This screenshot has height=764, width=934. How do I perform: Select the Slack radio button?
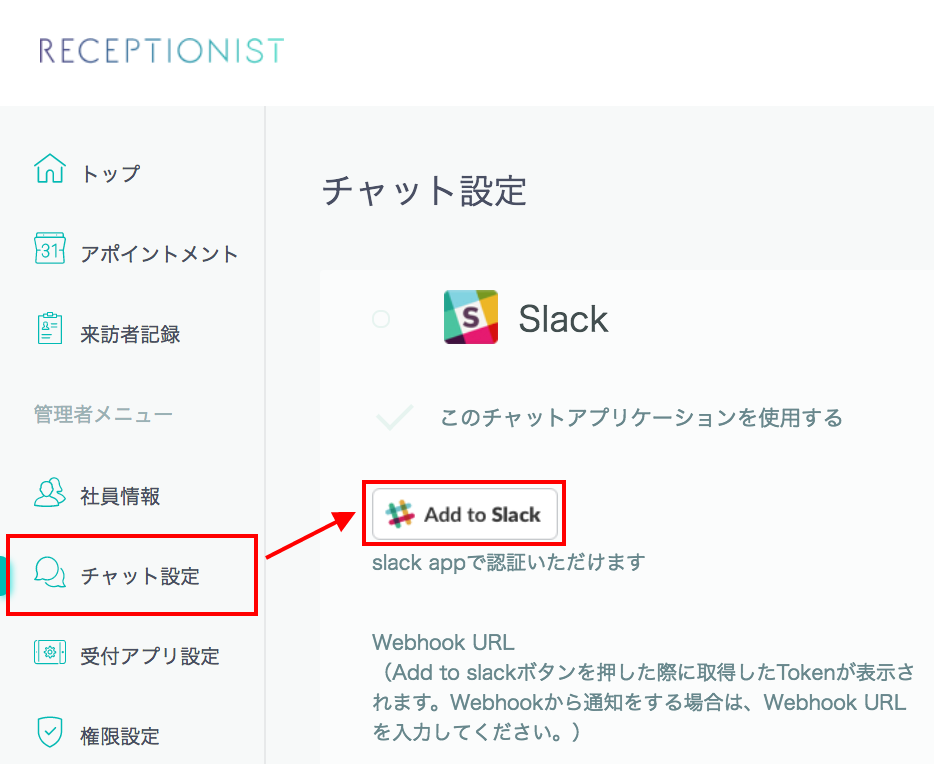[x=381, y=319]
